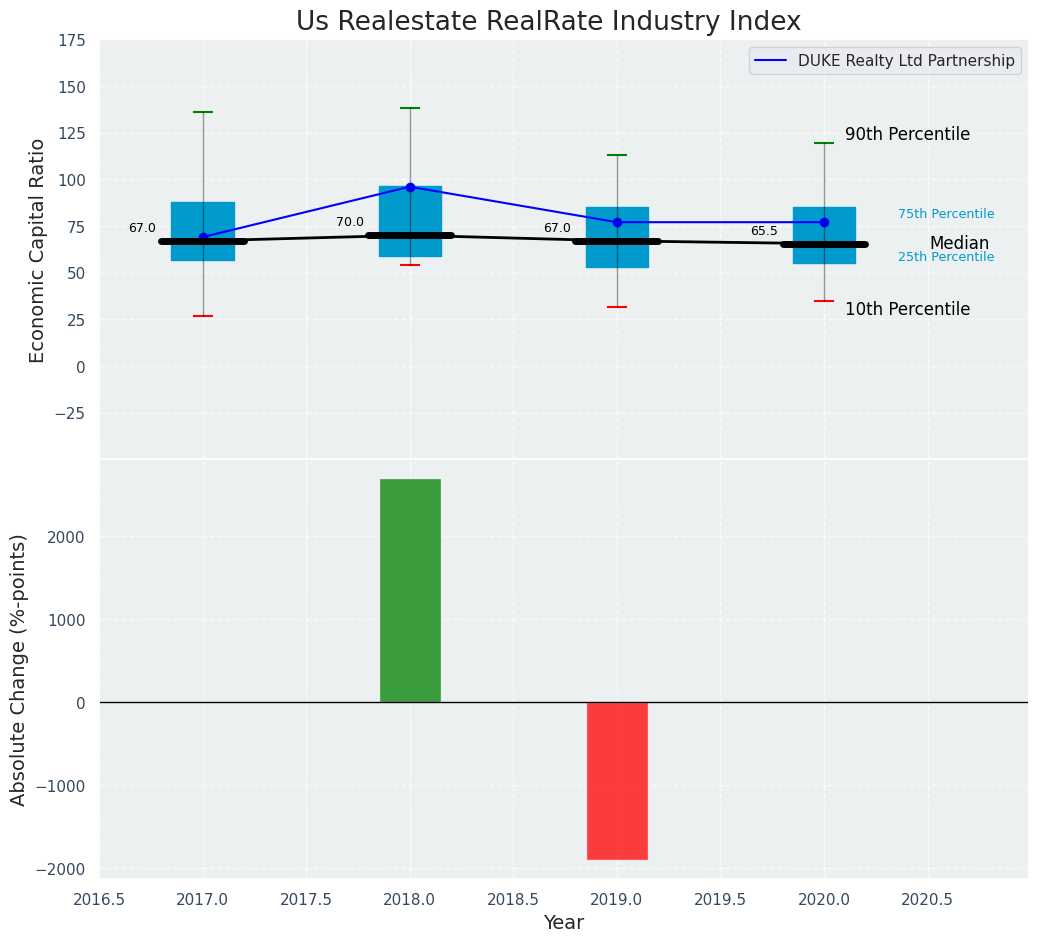Click the green bar for 2018
The height and width of the screenshot is (942, 1039).
[x=410, y=590]
